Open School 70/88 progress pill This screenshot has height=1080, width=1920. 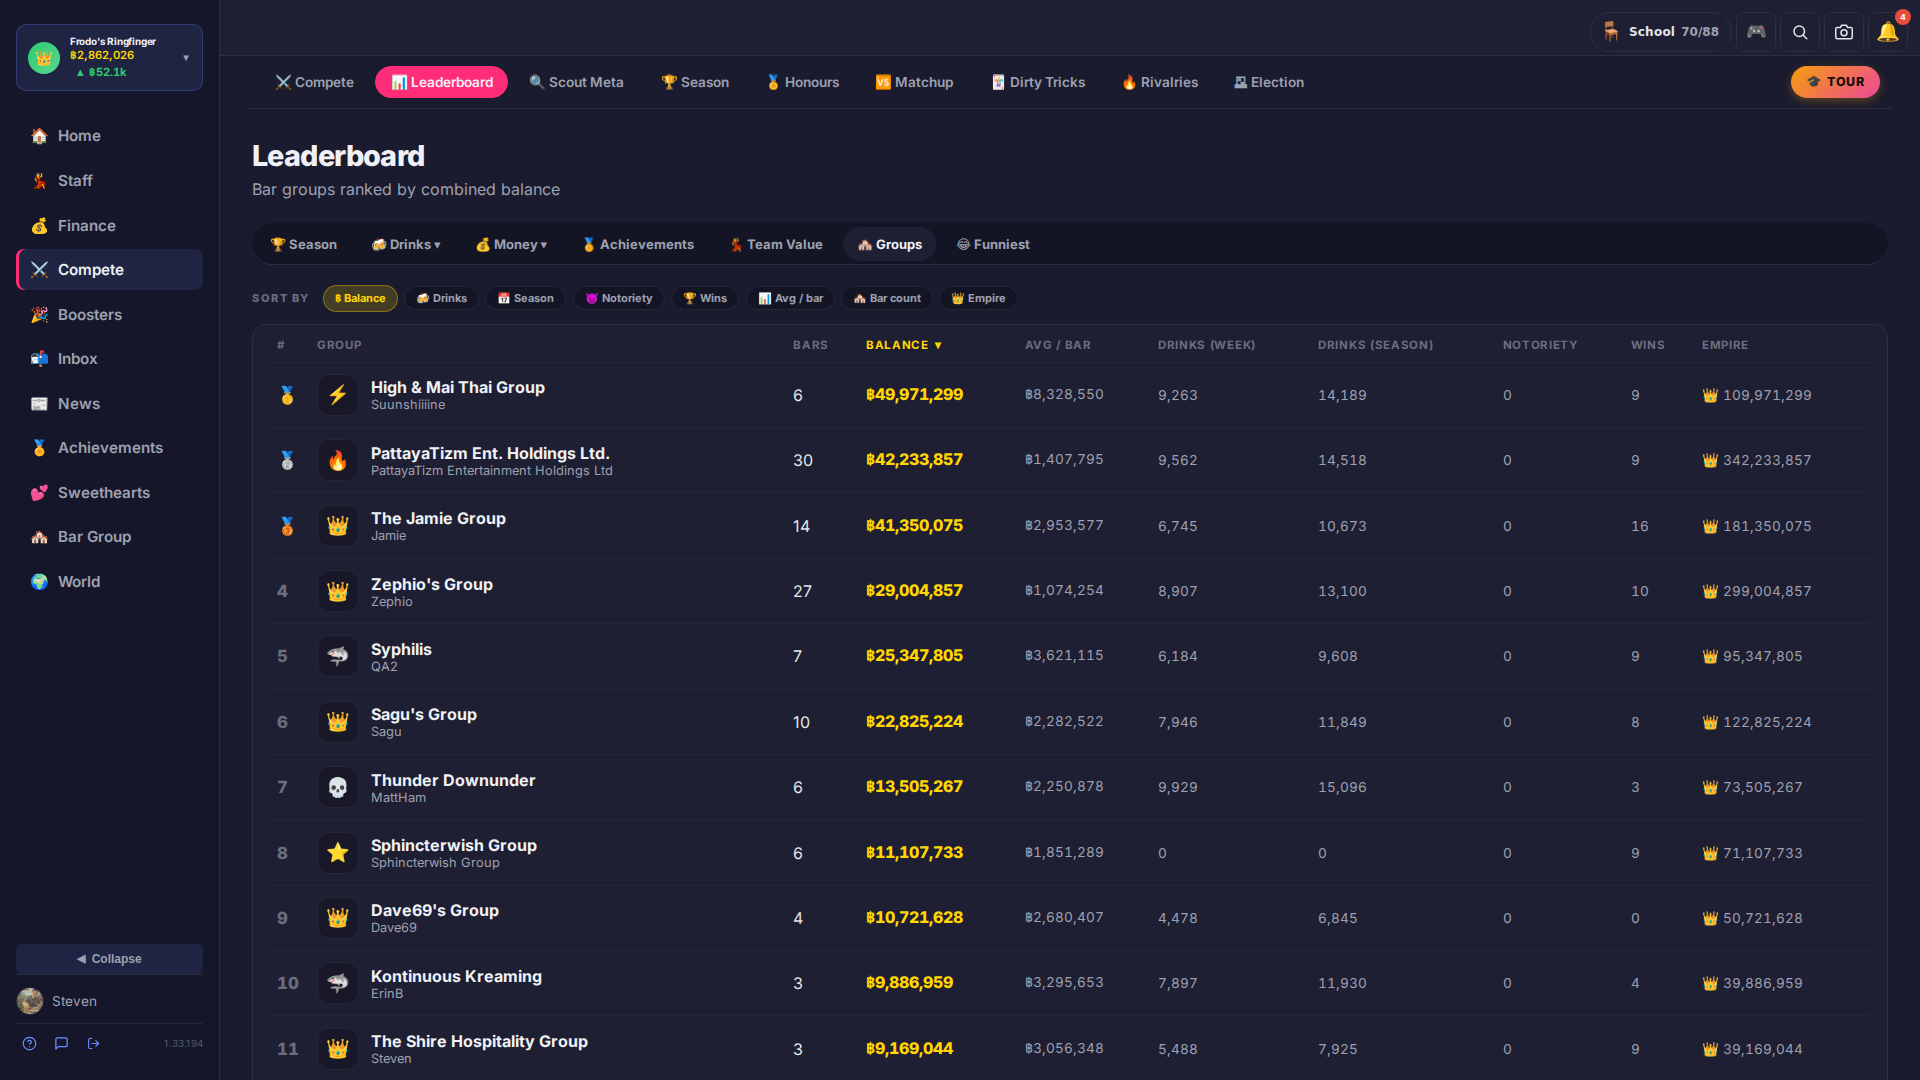tap(1661, 32)
